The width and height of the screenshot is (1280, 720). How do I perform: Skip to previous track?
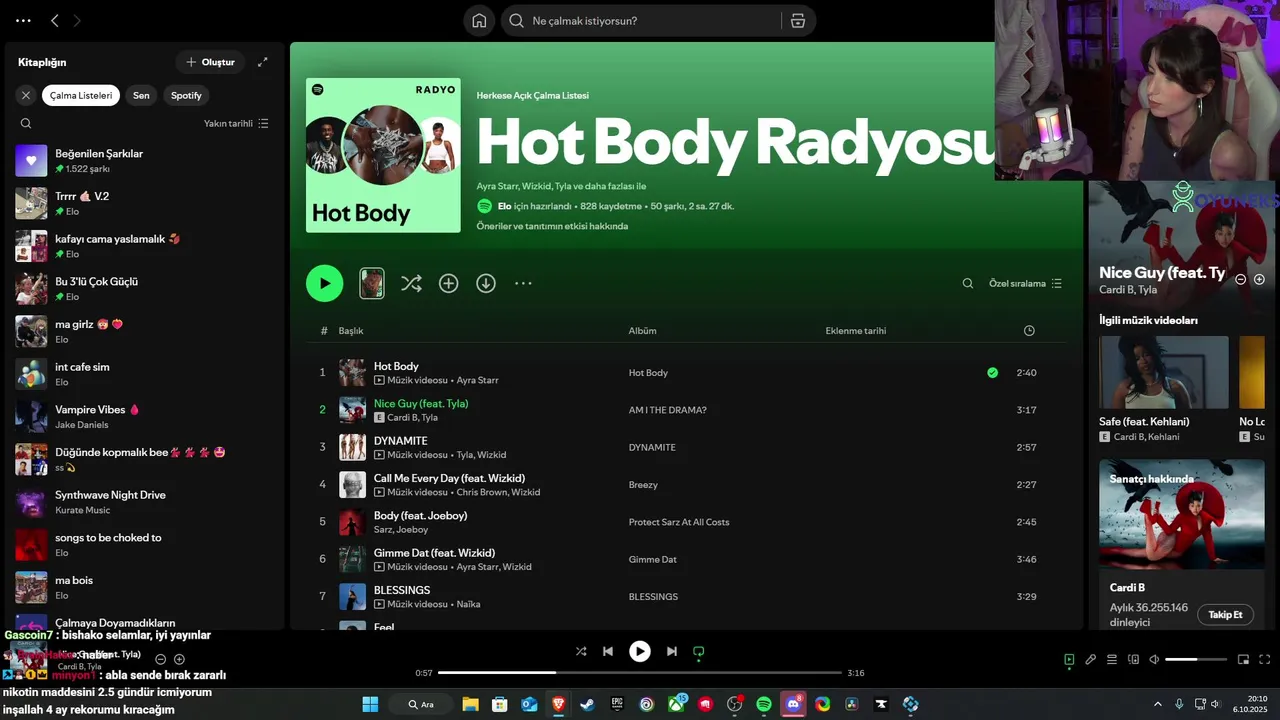[608, 651]
